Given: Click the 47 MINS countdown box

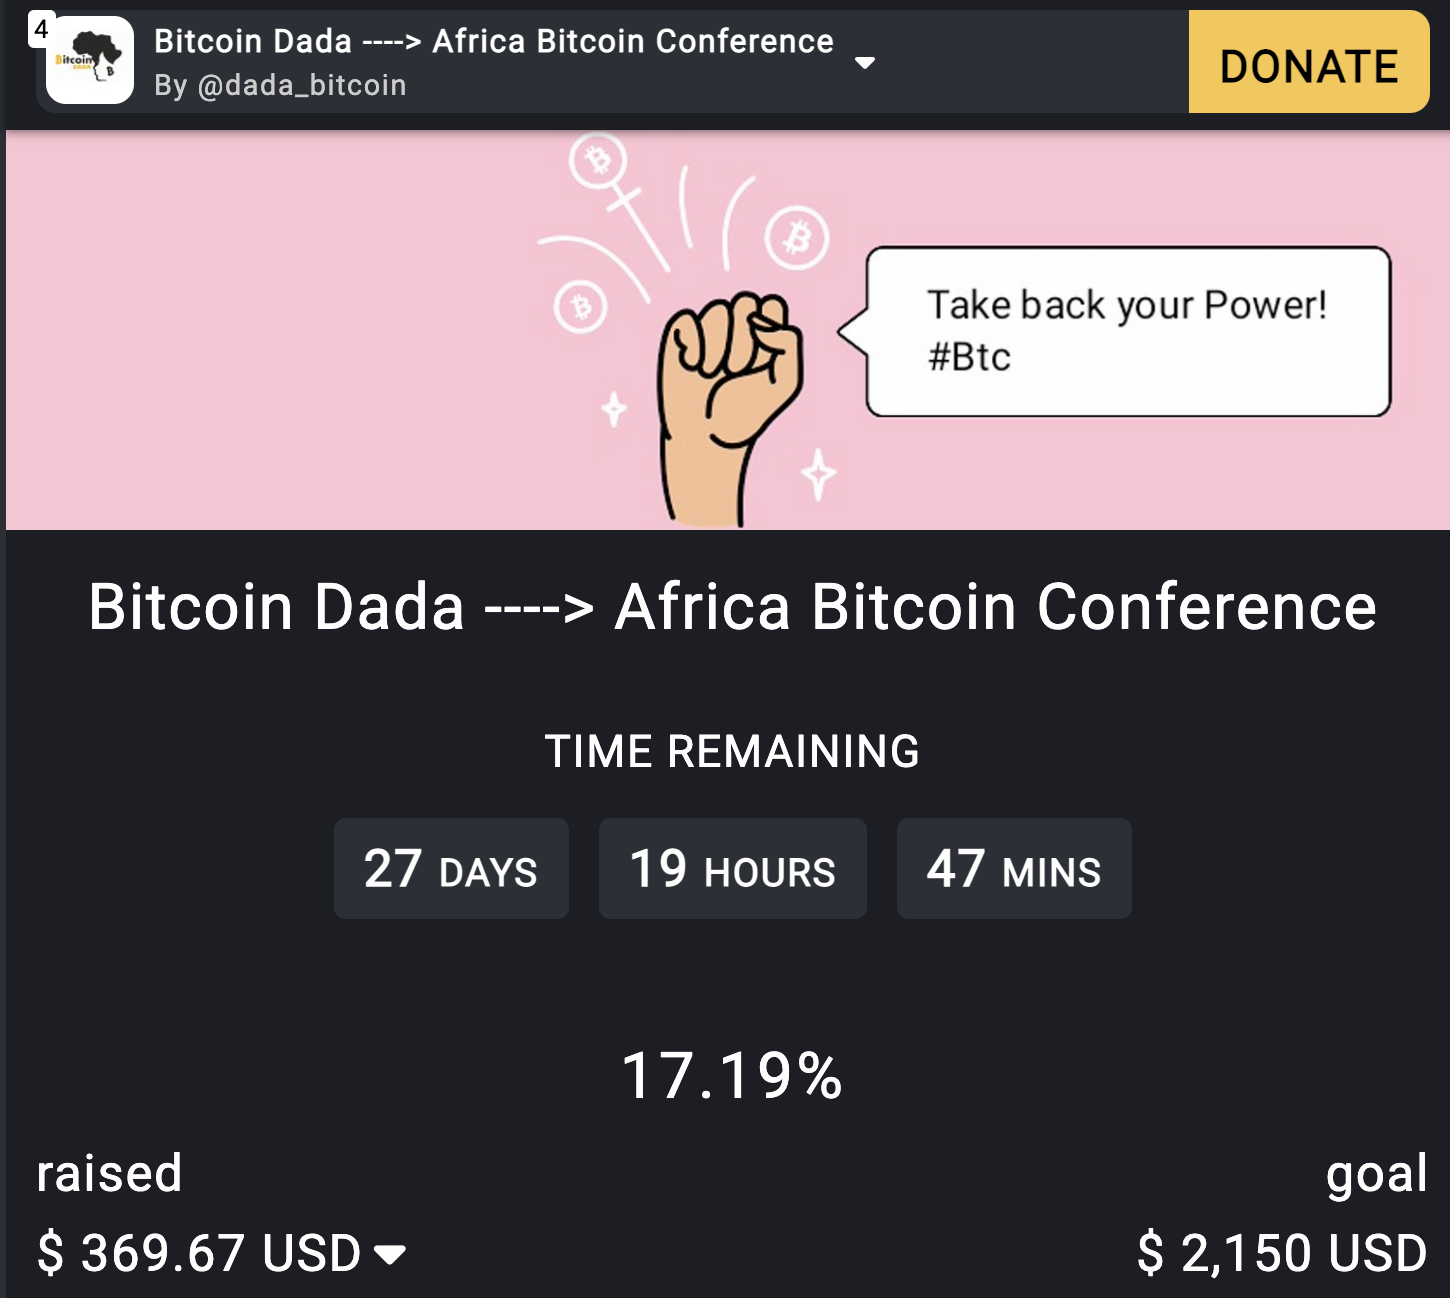Looking at the screenshot, I should tap(1014, 869).
